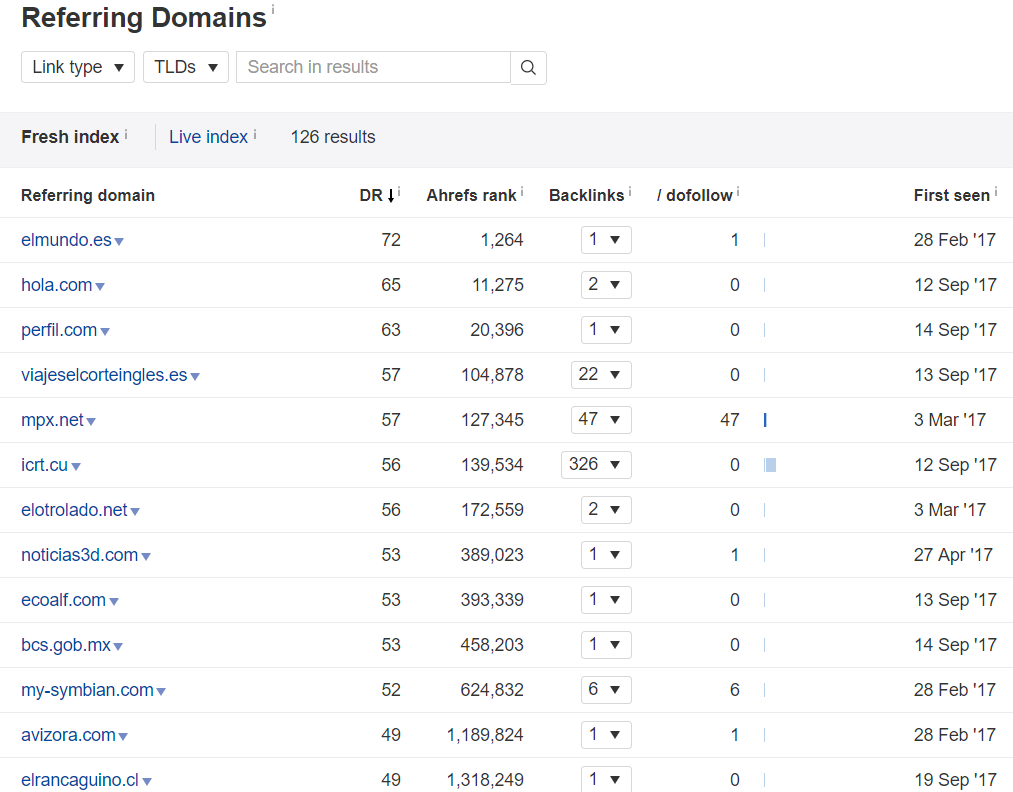Screen dimensions: 1013x792
Task: Show info icon beside Fresh index
Action: [126, 134]
